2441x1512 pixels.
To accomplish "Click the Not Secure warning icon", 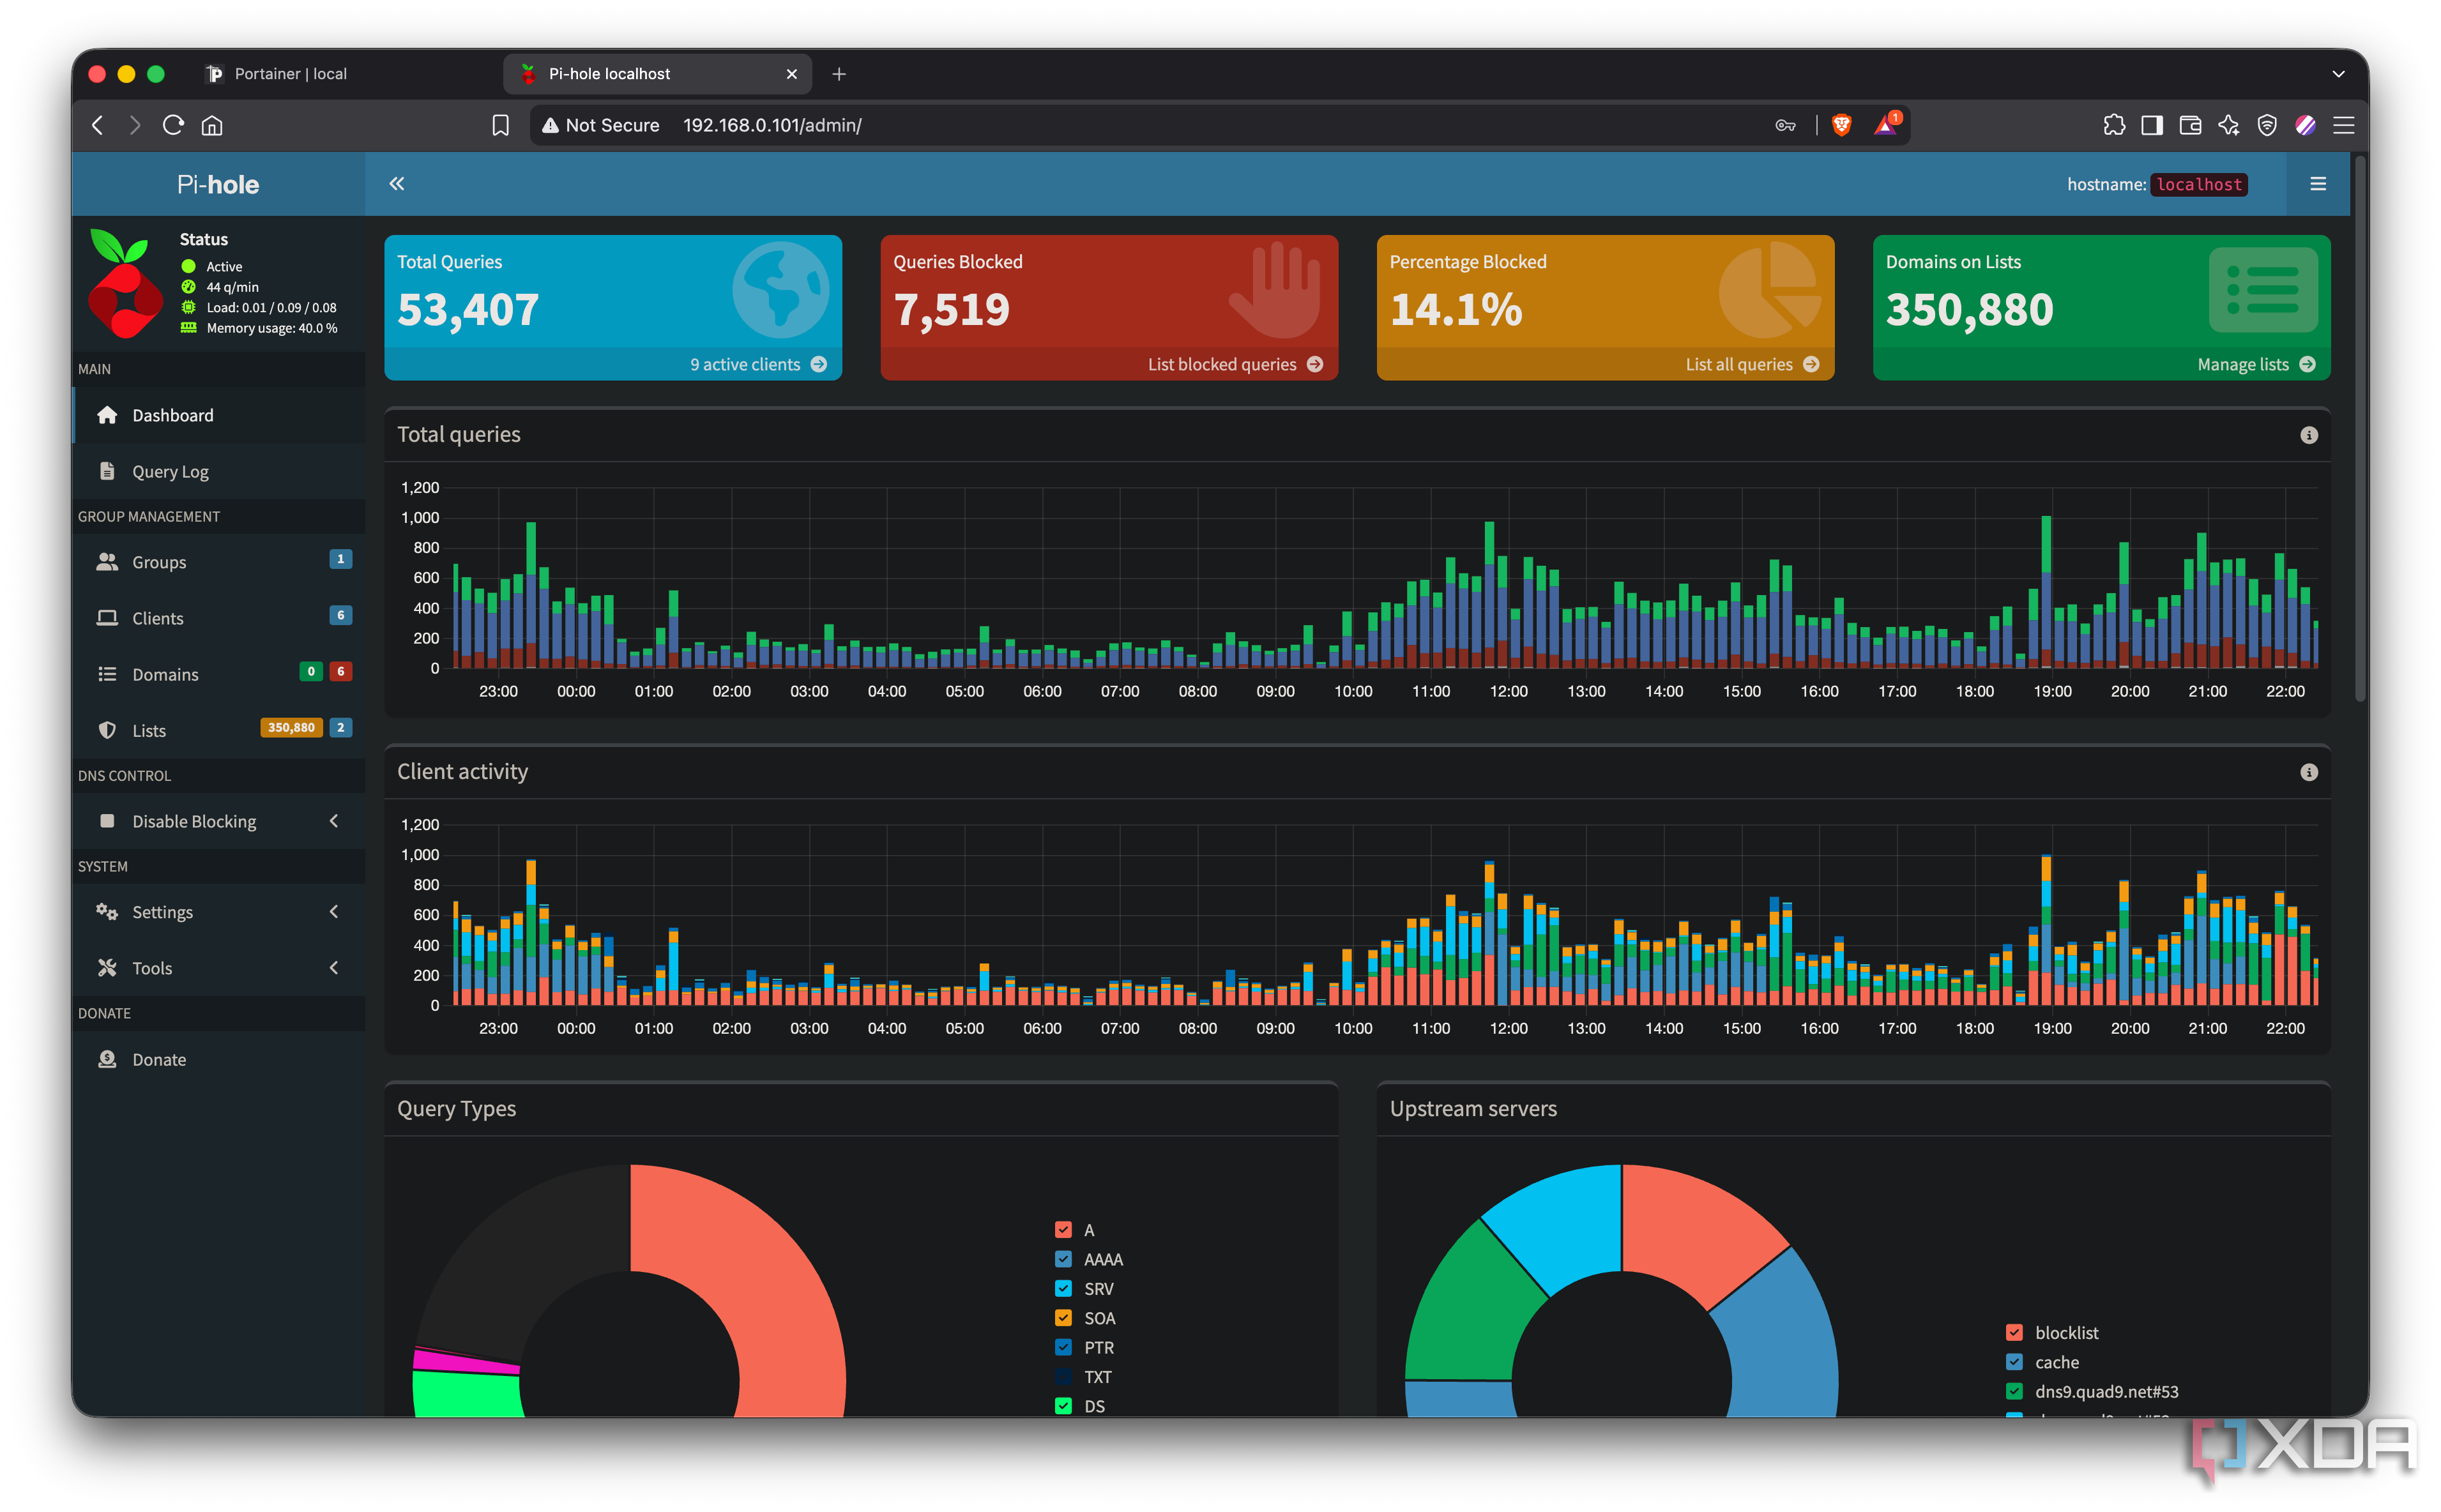I will click(x=550, y=125).
